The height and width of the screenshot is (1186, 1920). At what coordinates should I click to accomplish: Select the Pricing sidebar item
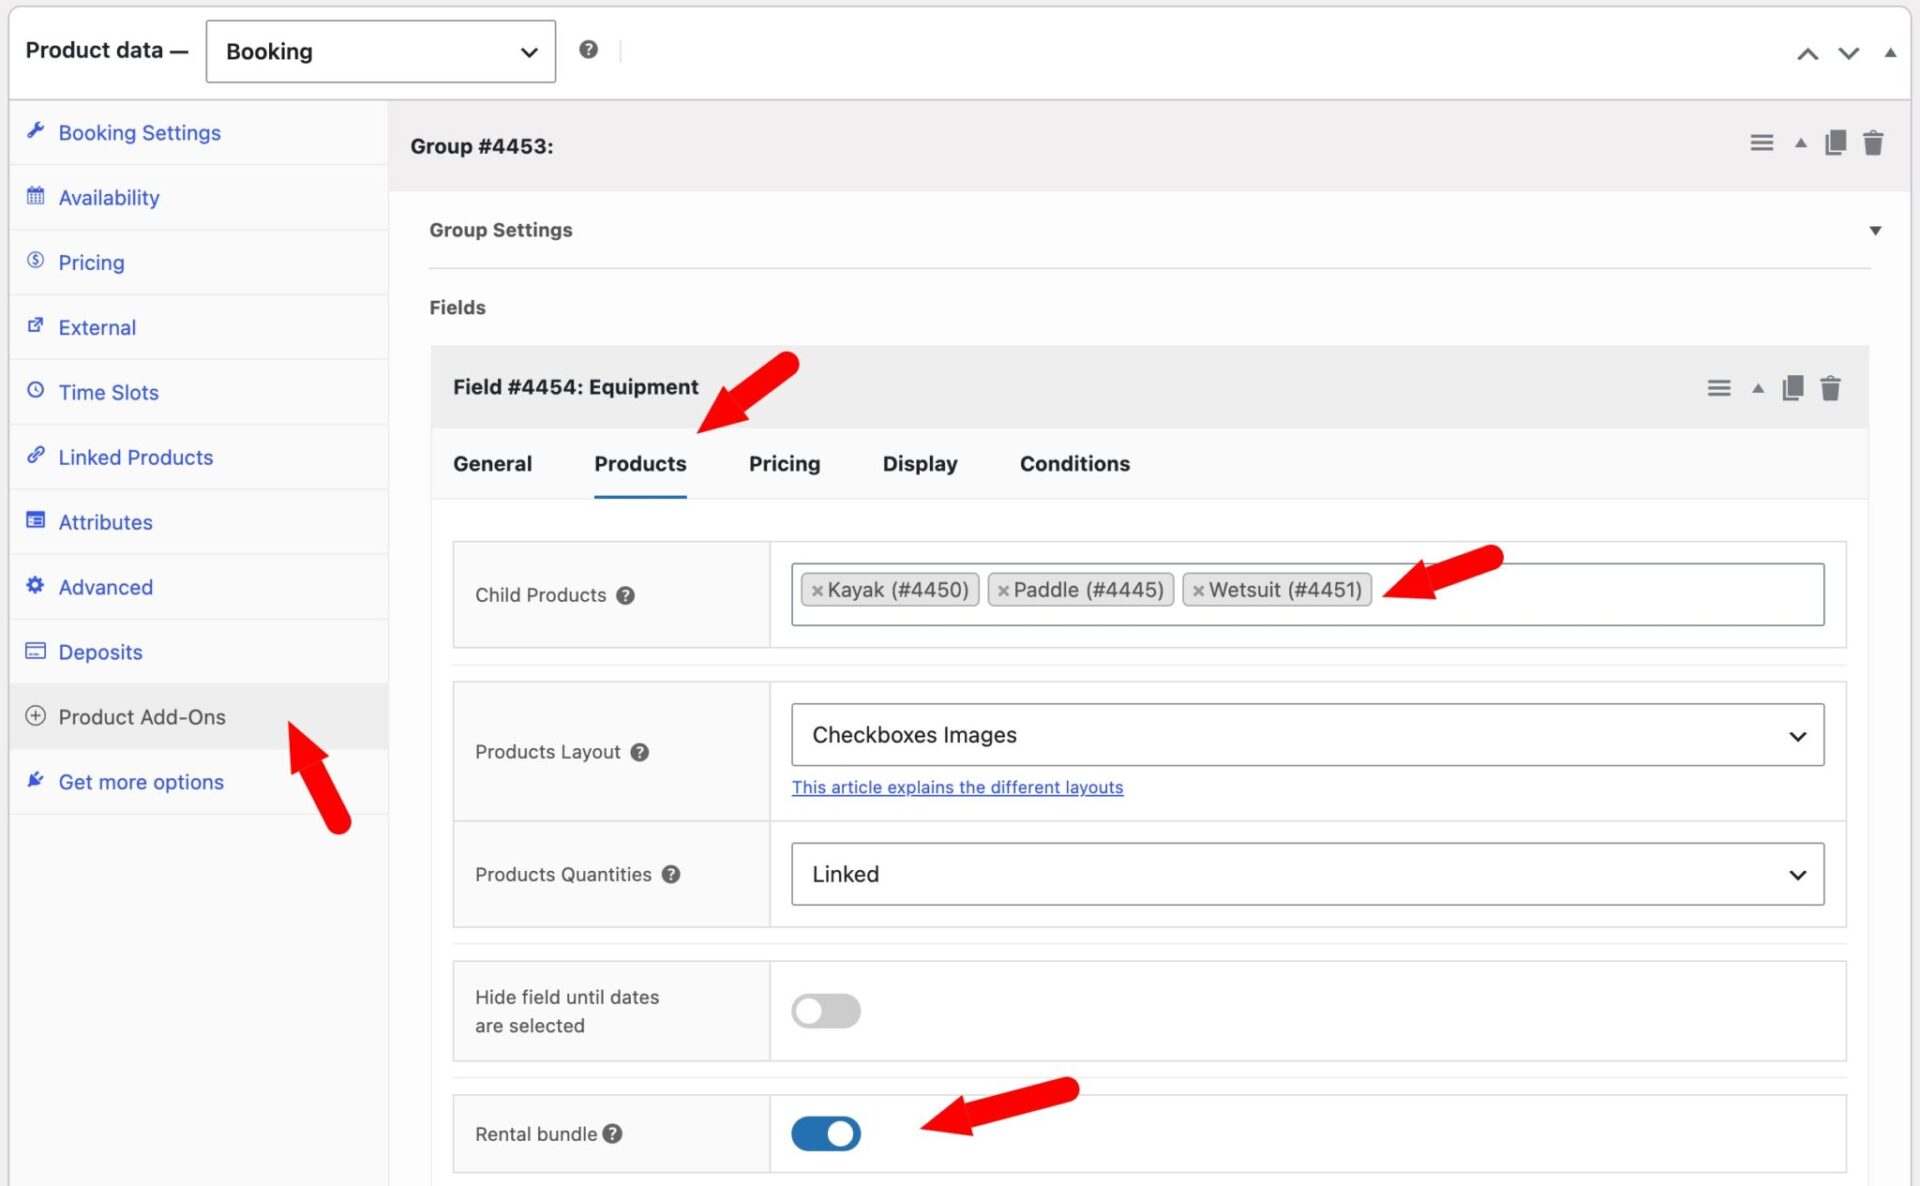tap(91, 262)
